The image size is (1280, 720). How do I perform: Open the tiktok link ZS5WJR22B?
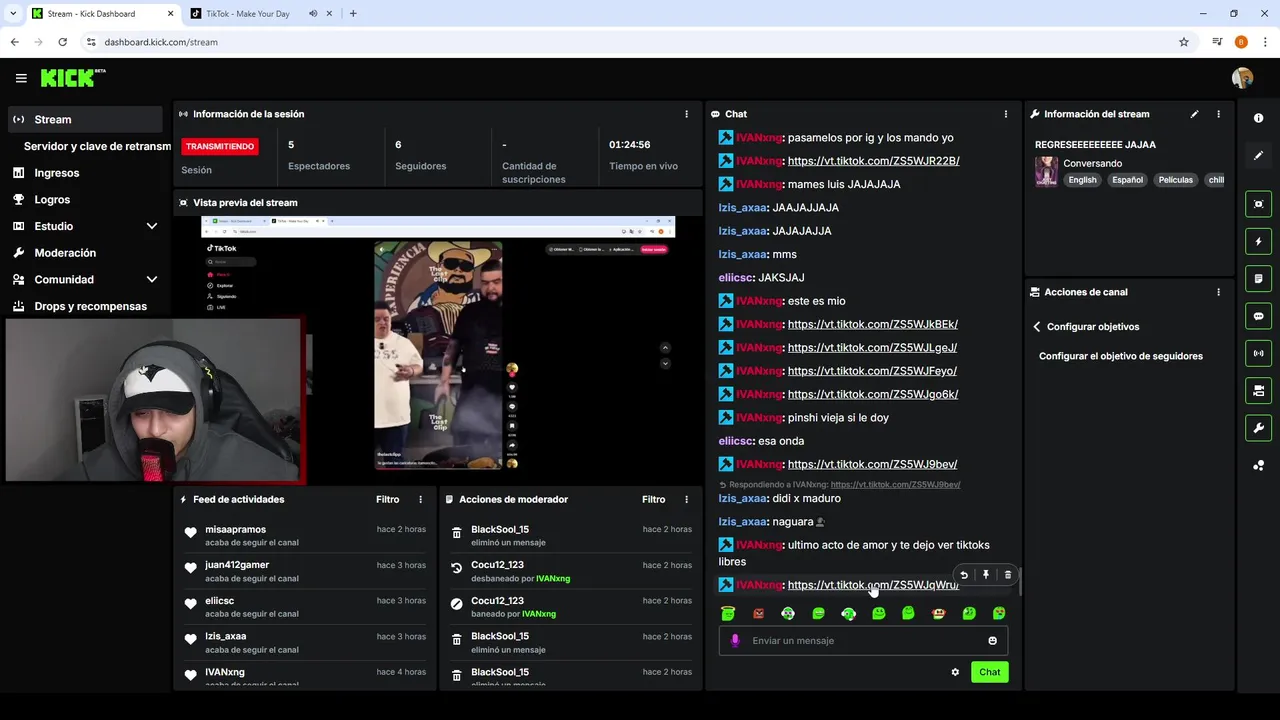(873, 161)
